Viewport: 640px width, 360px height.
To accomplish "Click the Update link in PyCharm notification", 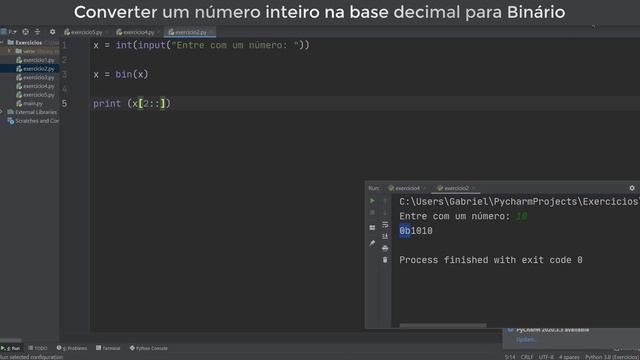I will tap(526, 340).
